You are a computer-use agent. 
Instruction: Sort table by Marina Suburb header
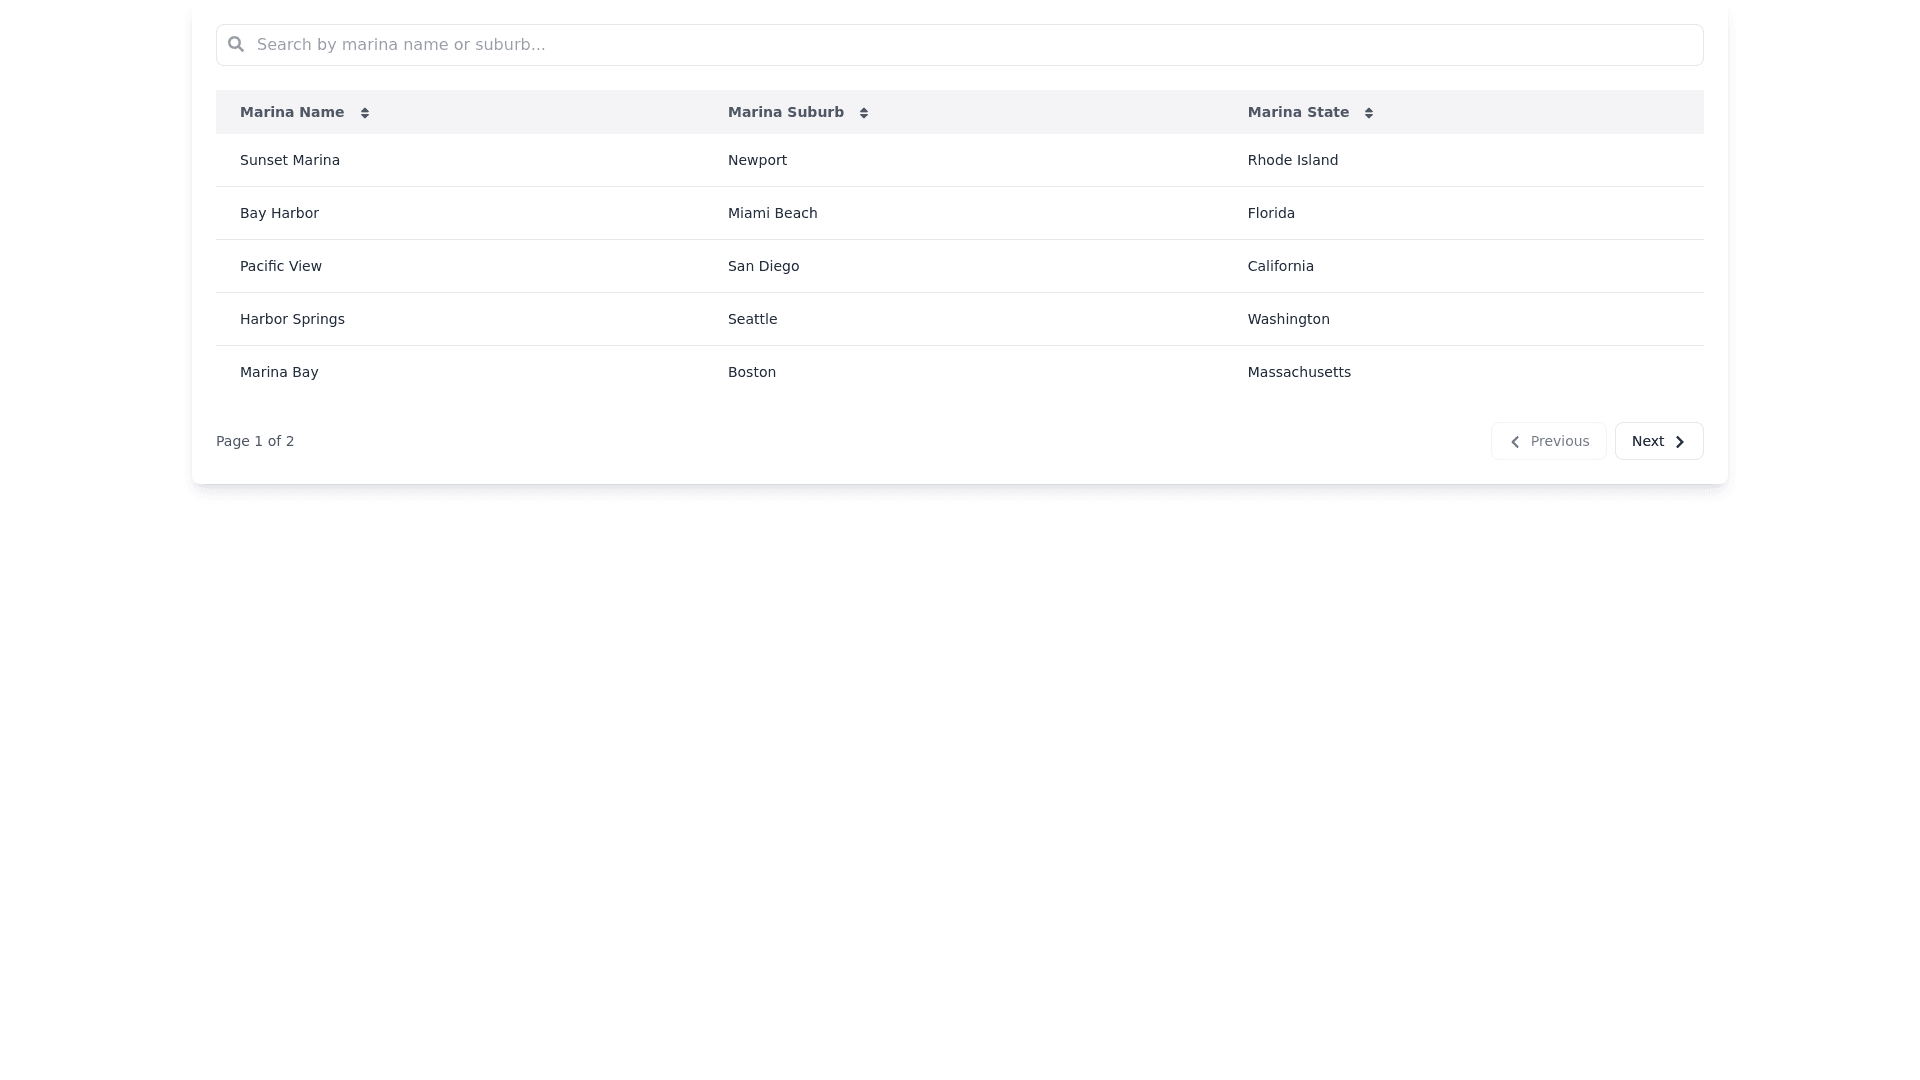click(x=786, y=112)
